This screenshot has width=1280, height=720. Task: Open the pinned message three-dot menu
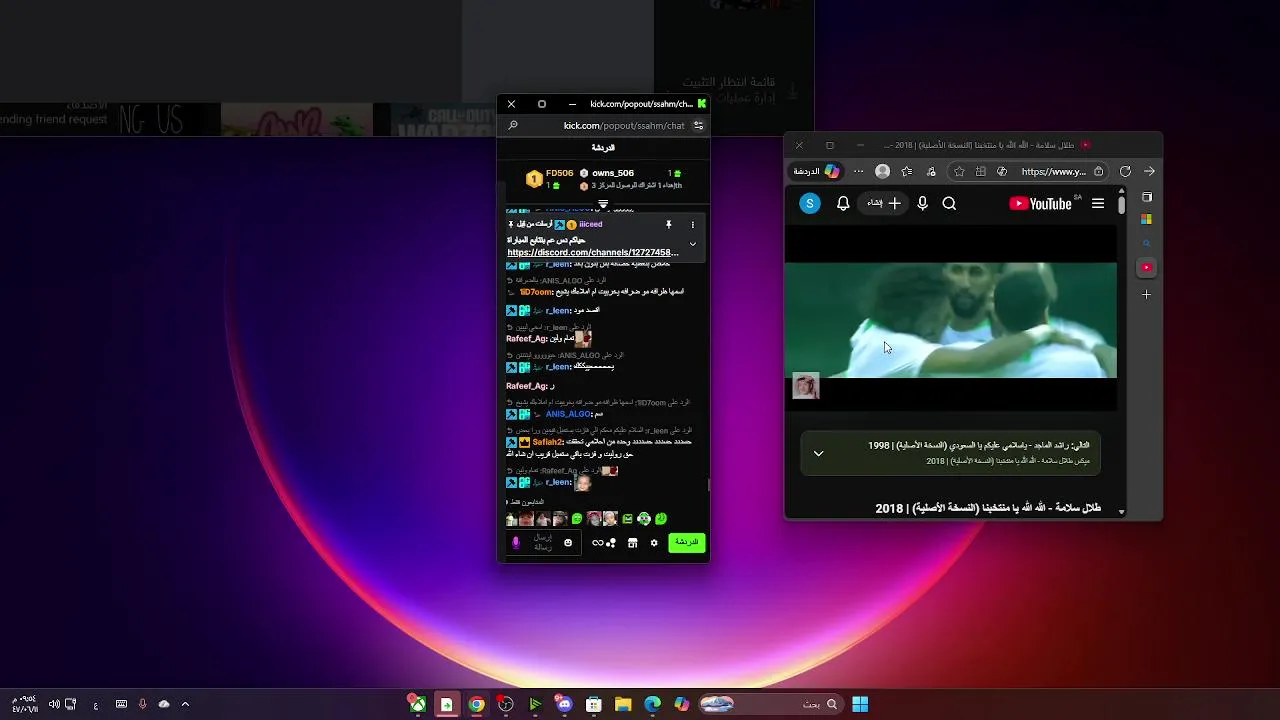pos(692,225)
